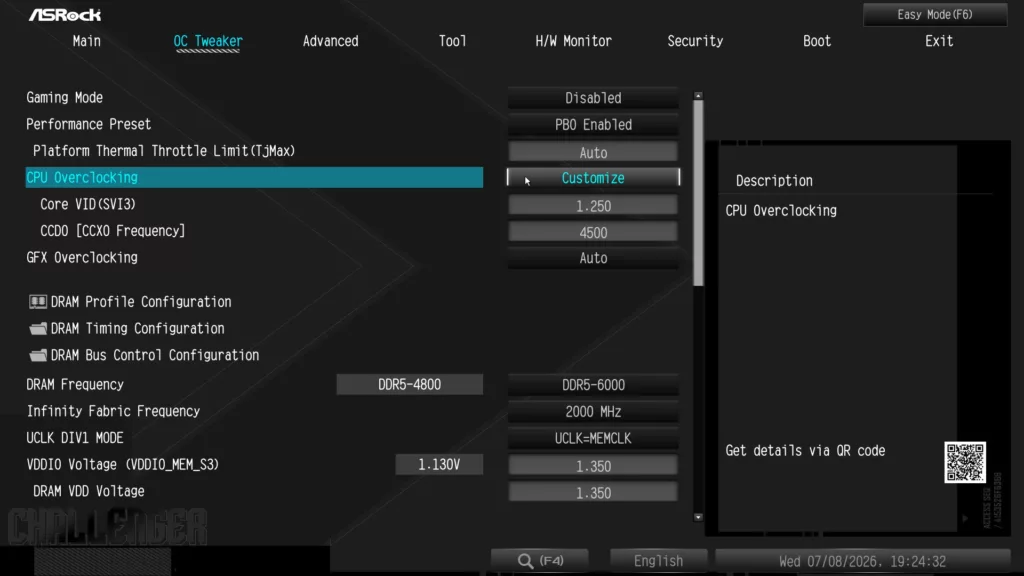Screen dimensions: 1024x576
Task: Click the scrollbar down arrow
Action: click(698, 517)
